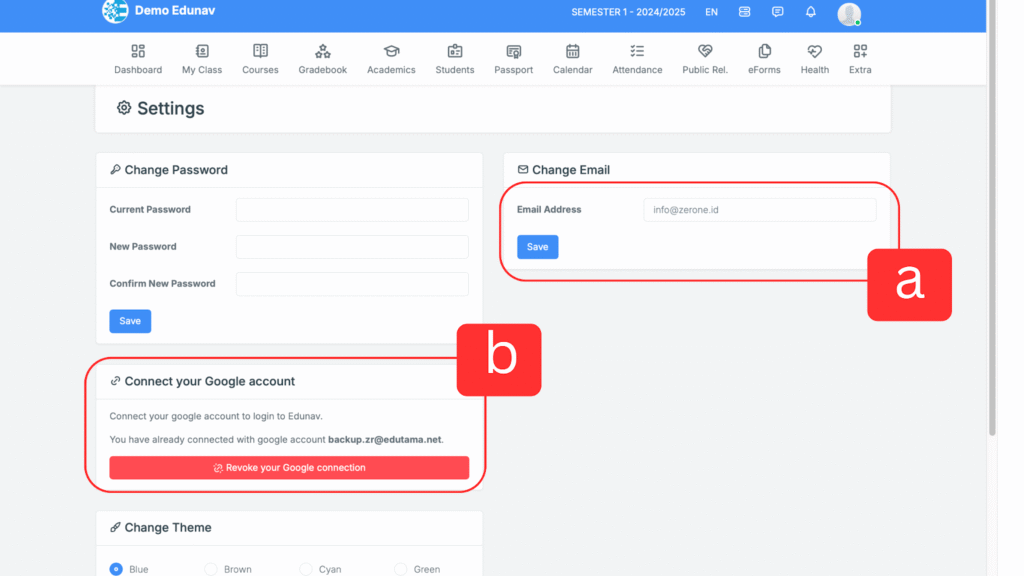Screen dimensions: 1024x576
Task: Select the Cyan theme radio button
Action: (x=306, y=569)
